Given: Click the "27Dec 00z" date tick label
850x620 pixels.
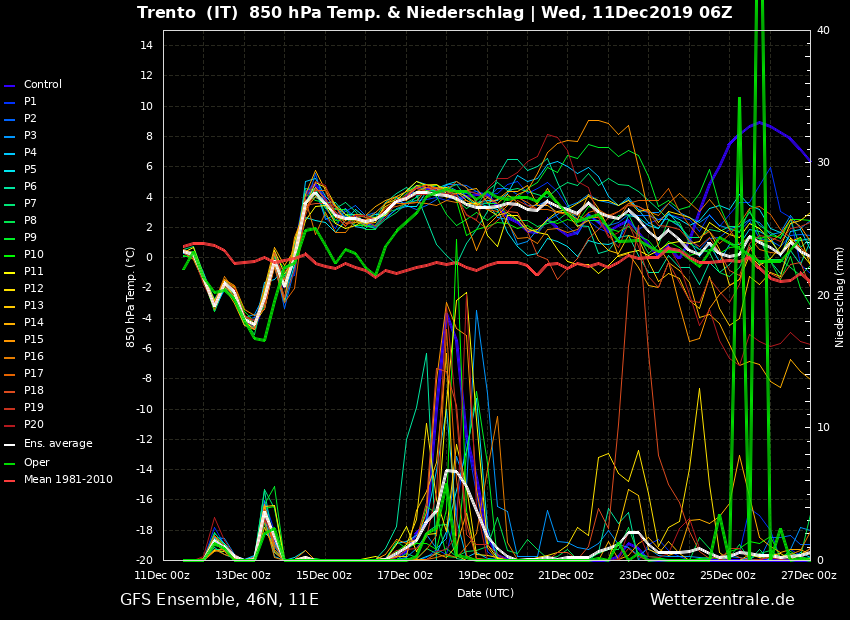Looking at the screenshot, I should (809, 576).
